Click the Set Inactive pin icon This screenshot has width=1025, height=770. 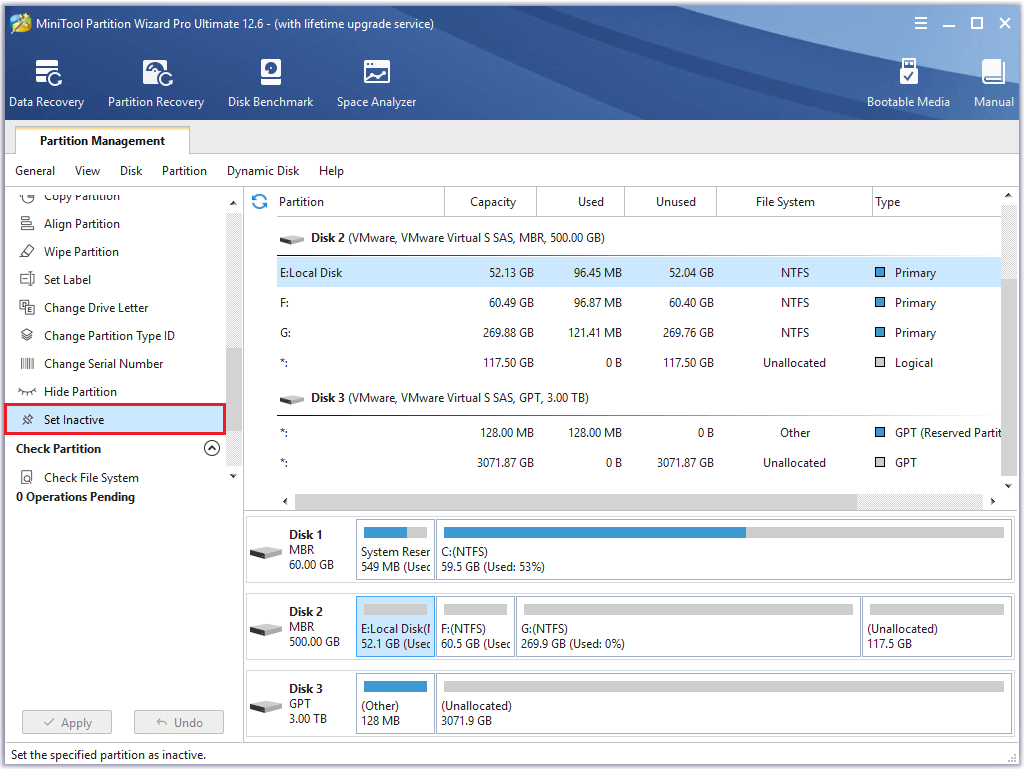27,420
